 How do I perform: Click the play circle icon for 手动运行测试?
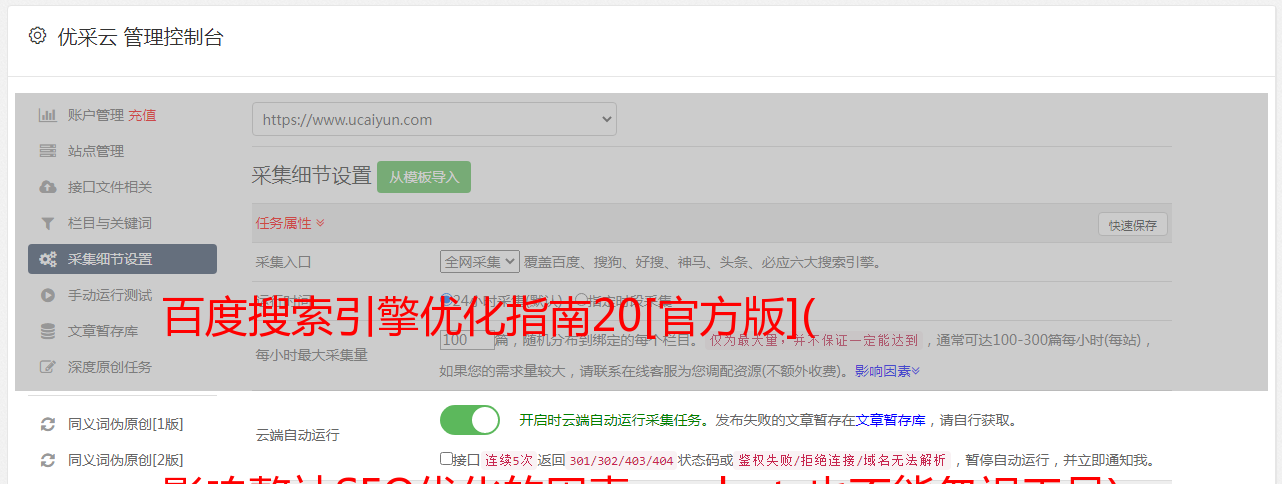tap(47, 295)
